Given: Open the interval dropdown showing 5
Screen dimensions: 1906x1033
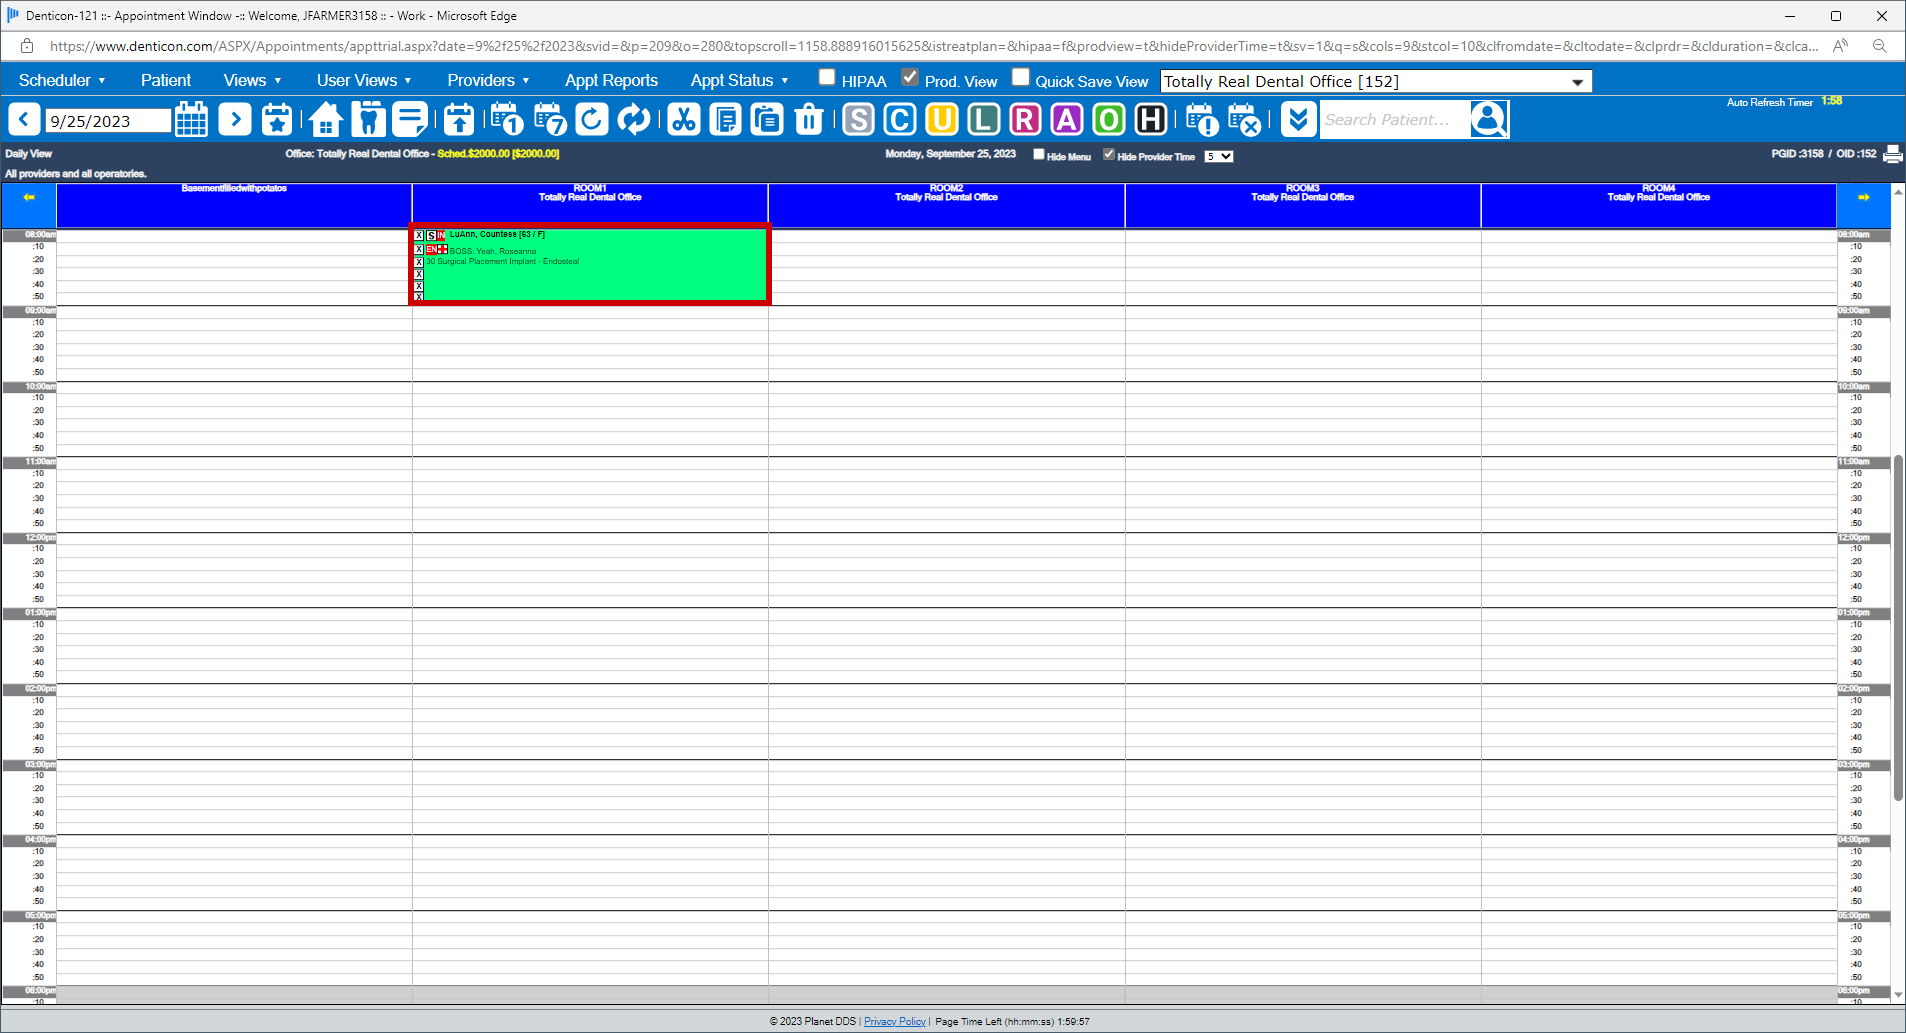Looking at the screenshot, I should point(1219,156).
